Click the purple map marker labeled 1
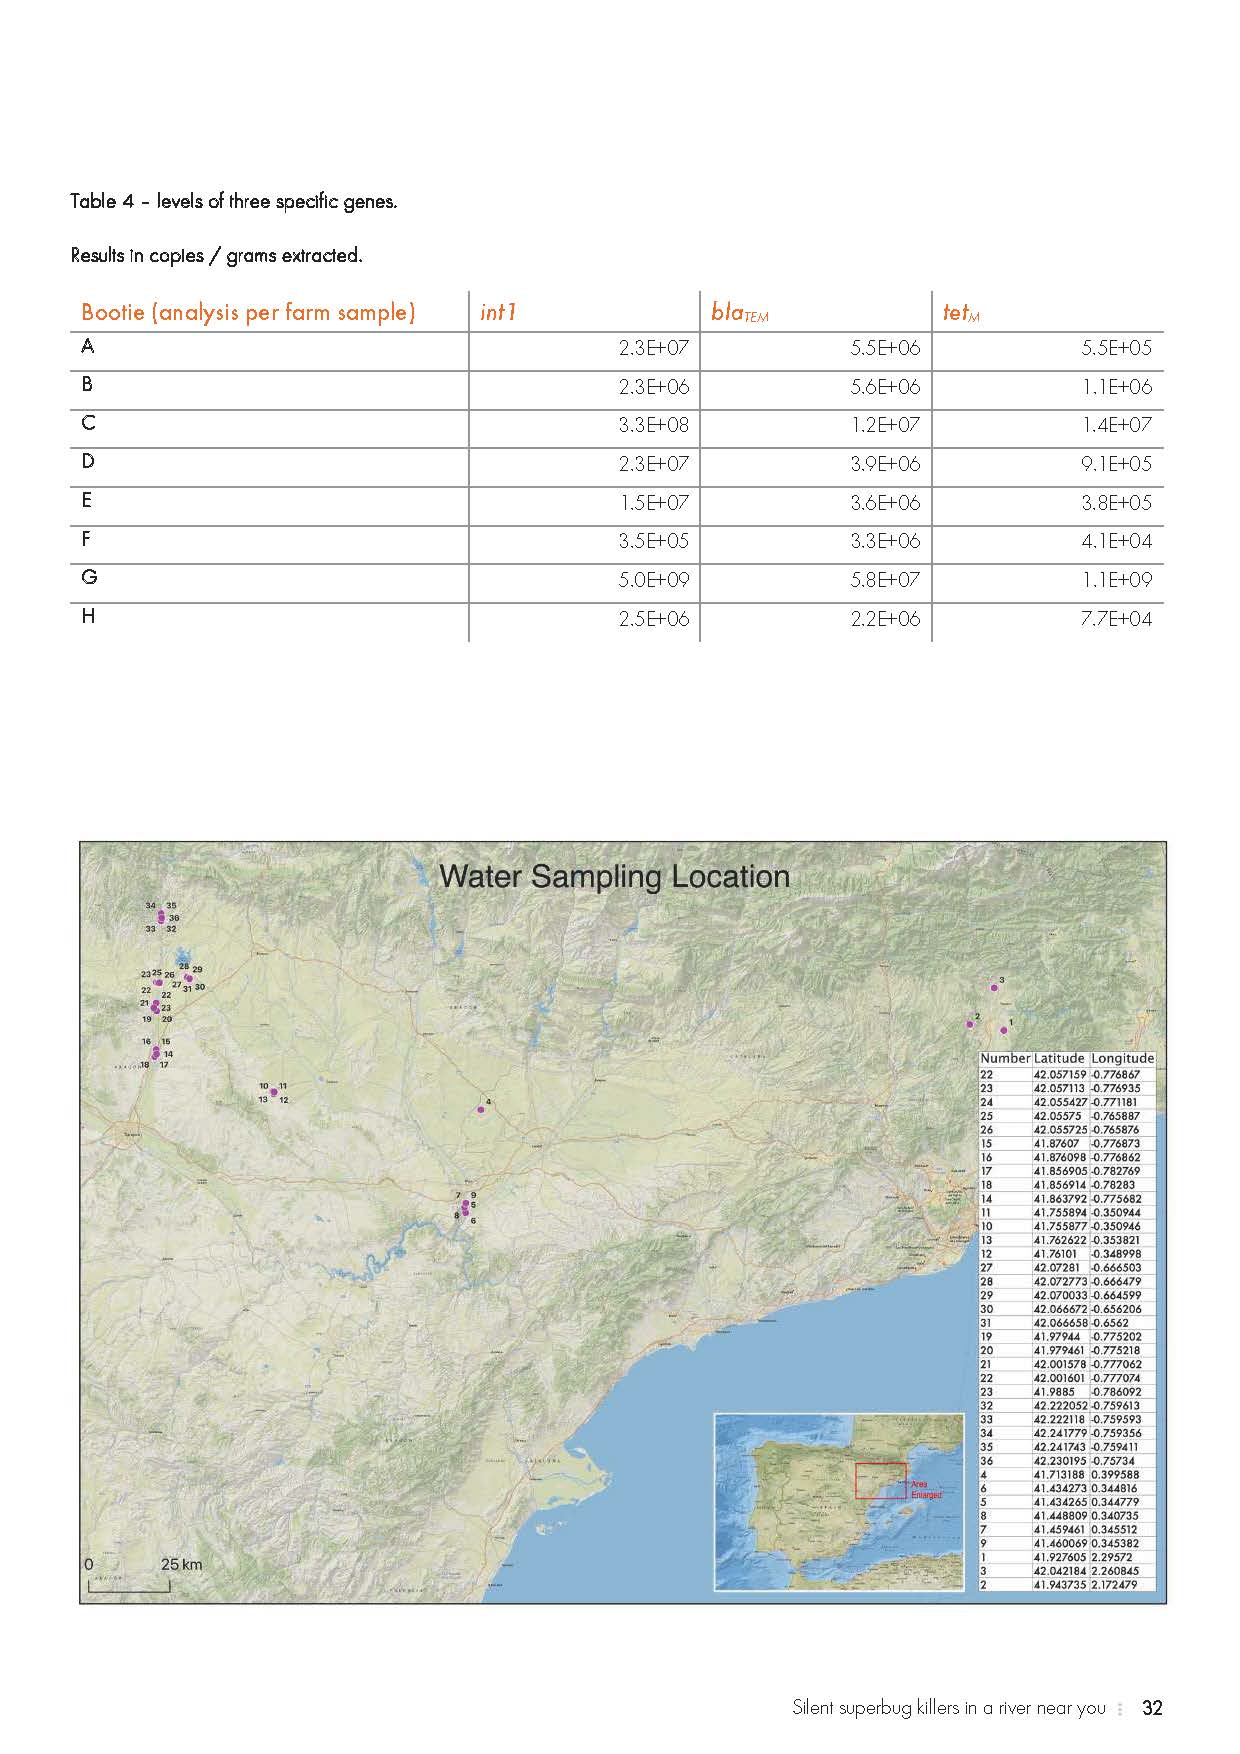The image size is (1240, 1754). 1004,1030
